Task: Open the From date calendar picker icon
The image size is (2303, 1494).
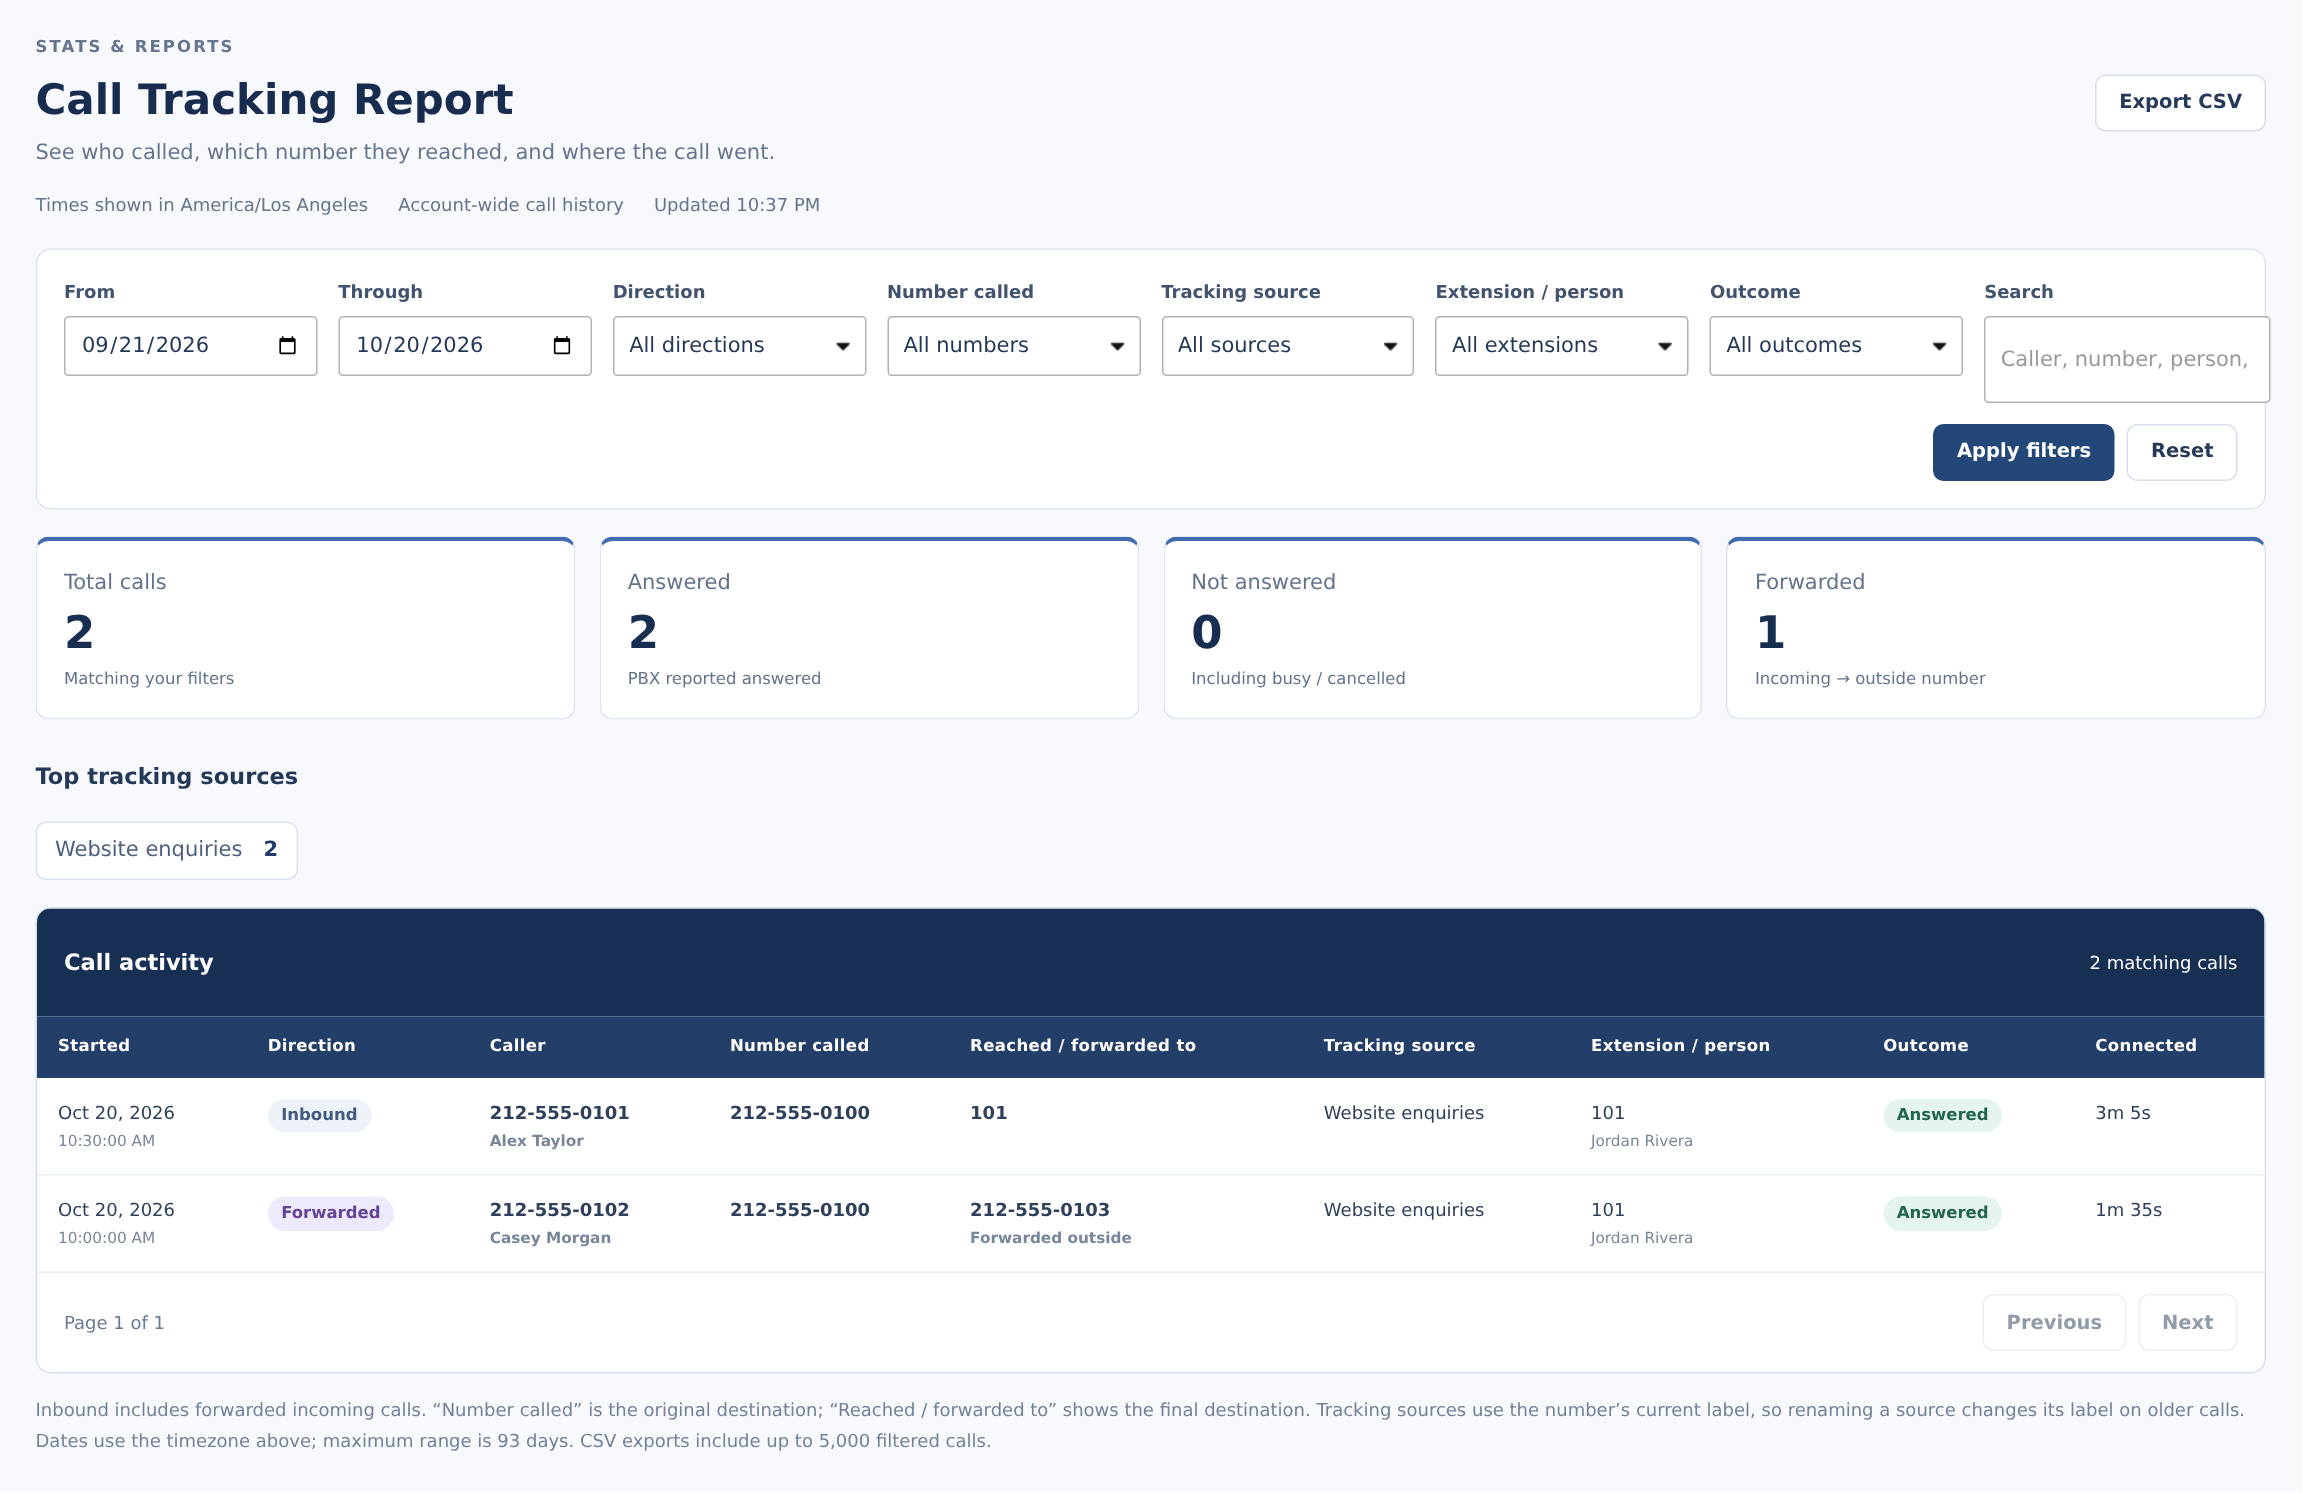Action: 287,346
